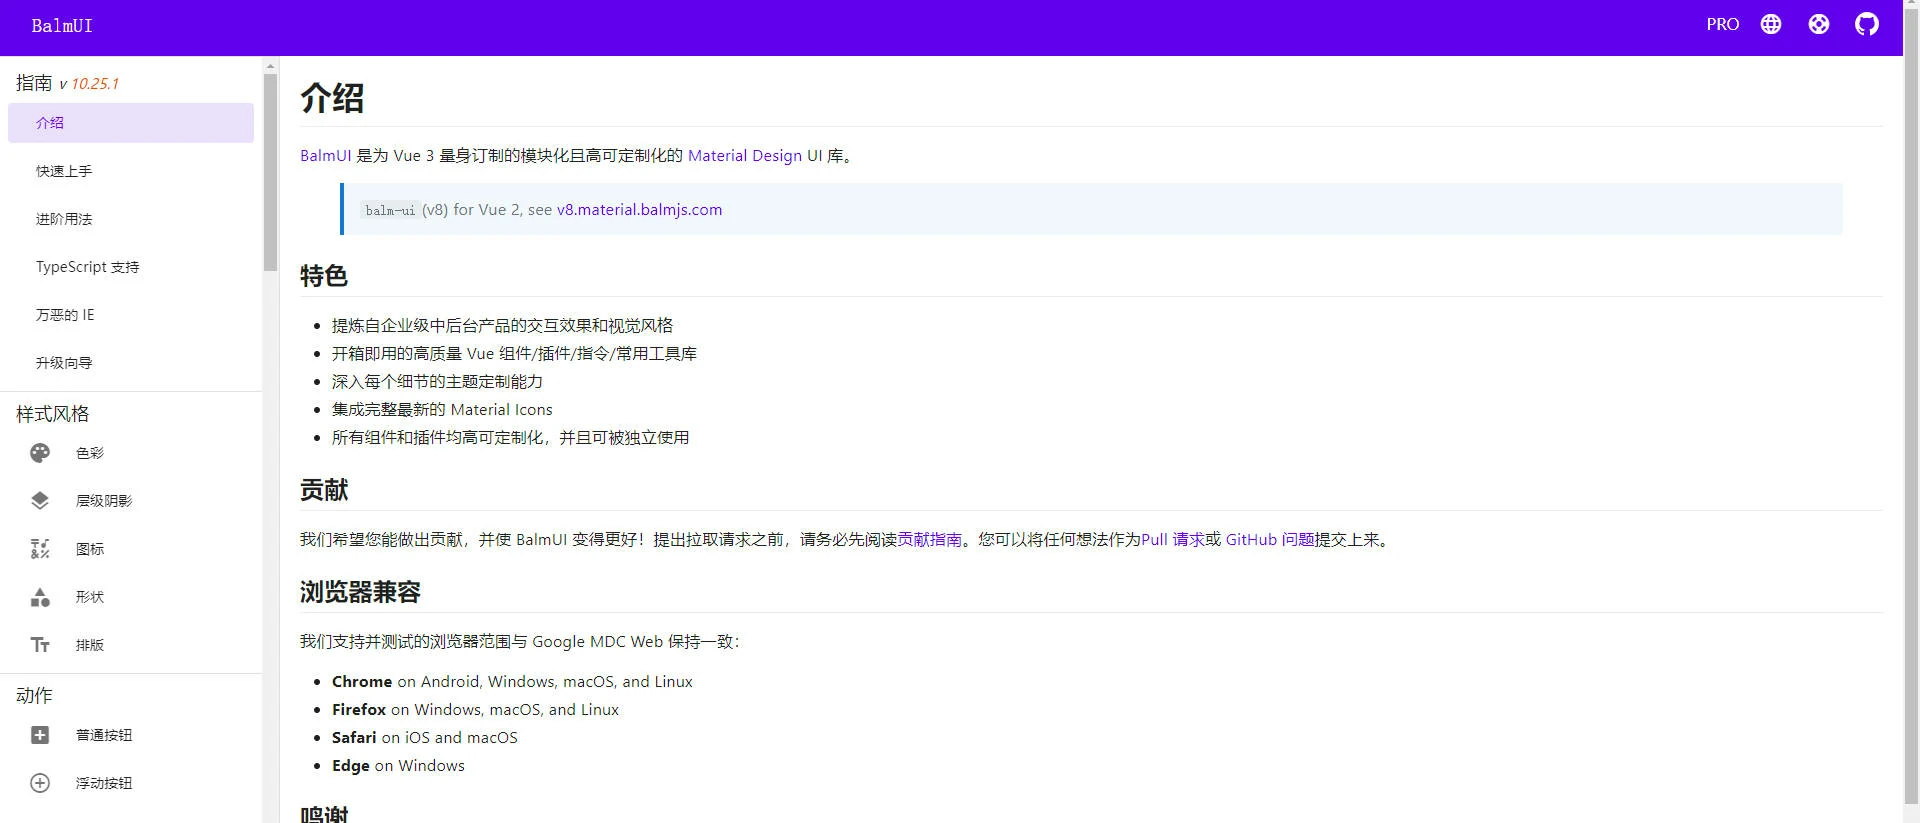Open 快速上手 in the sidebar
The height and width of the screenshot is (823, 1920).
coord(64,171)
